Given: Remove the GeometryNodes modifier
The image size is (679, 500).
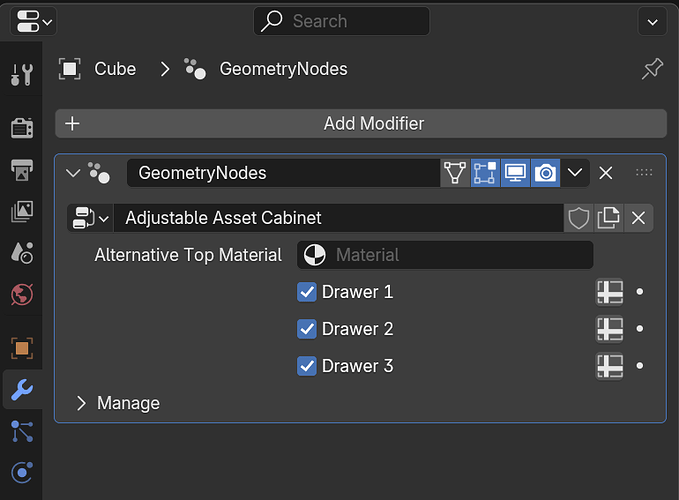Looking at the screenshot, I should [605, 173].
